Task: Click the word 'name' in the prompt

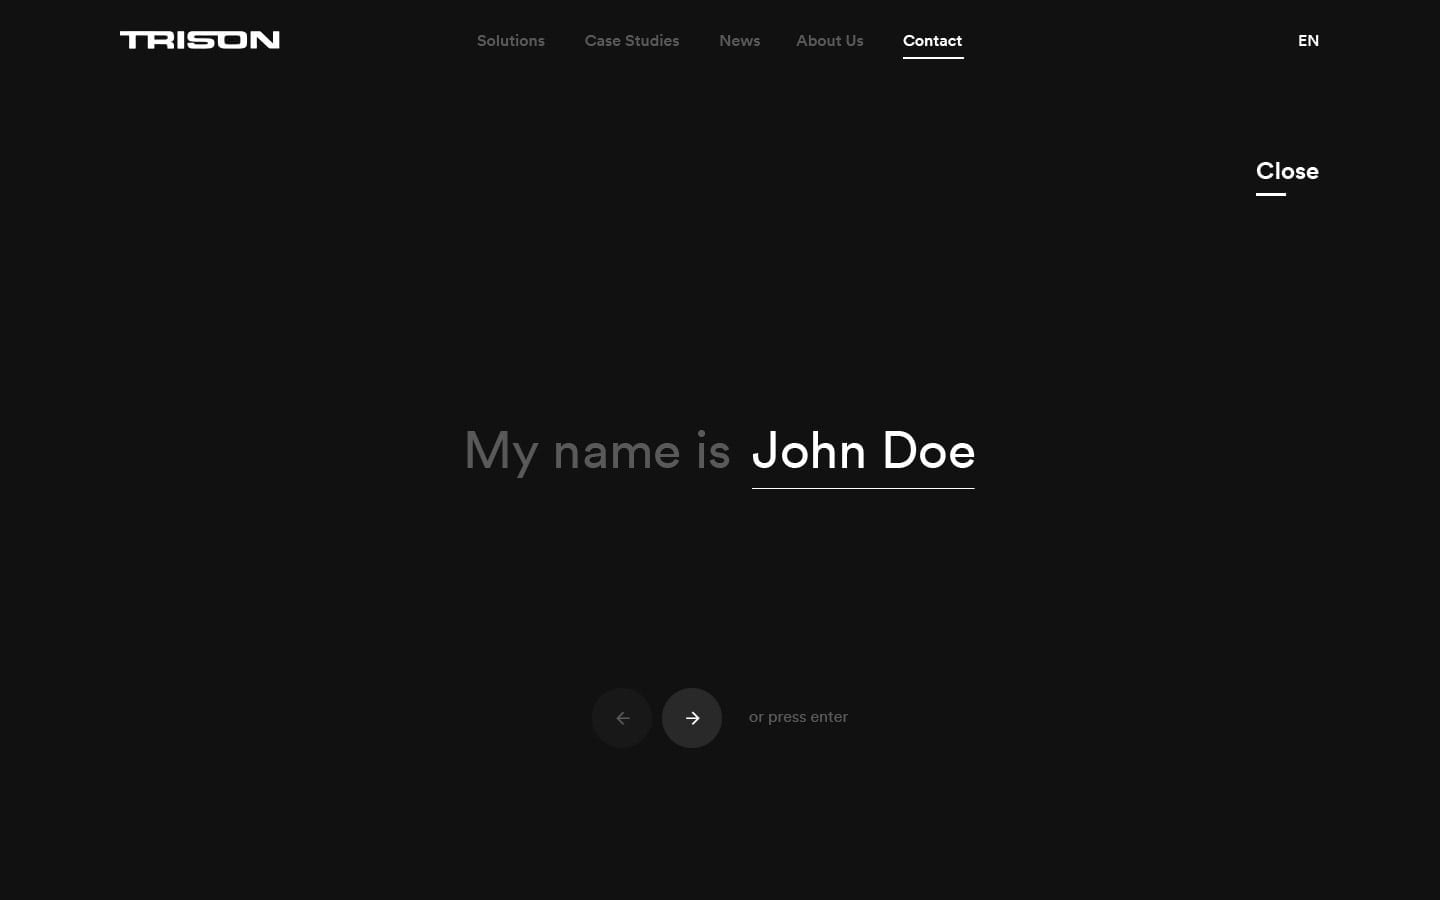Action: (616, 453)
